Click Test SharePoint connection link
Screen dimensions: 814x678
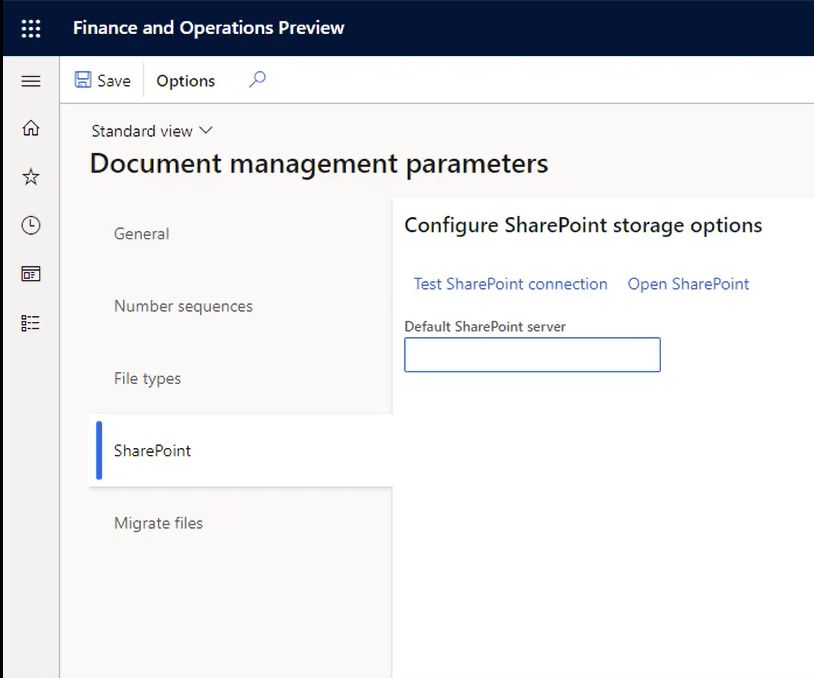(x=510, y=284)
